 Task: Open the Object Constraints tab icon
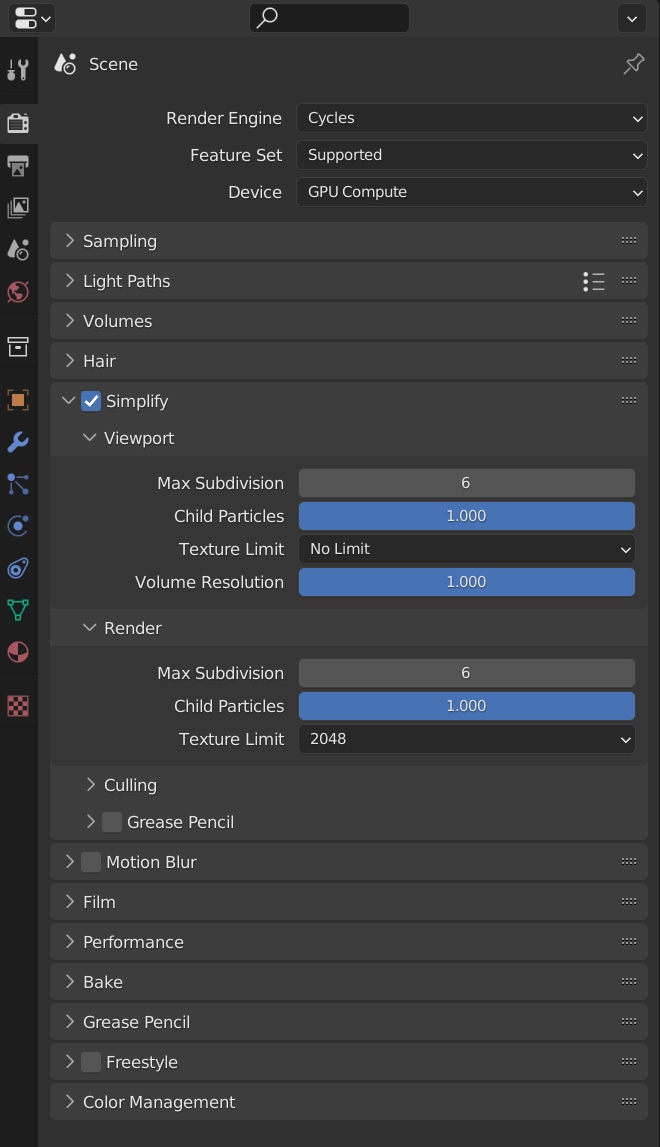pyautogui.click(x=18, y=568)
